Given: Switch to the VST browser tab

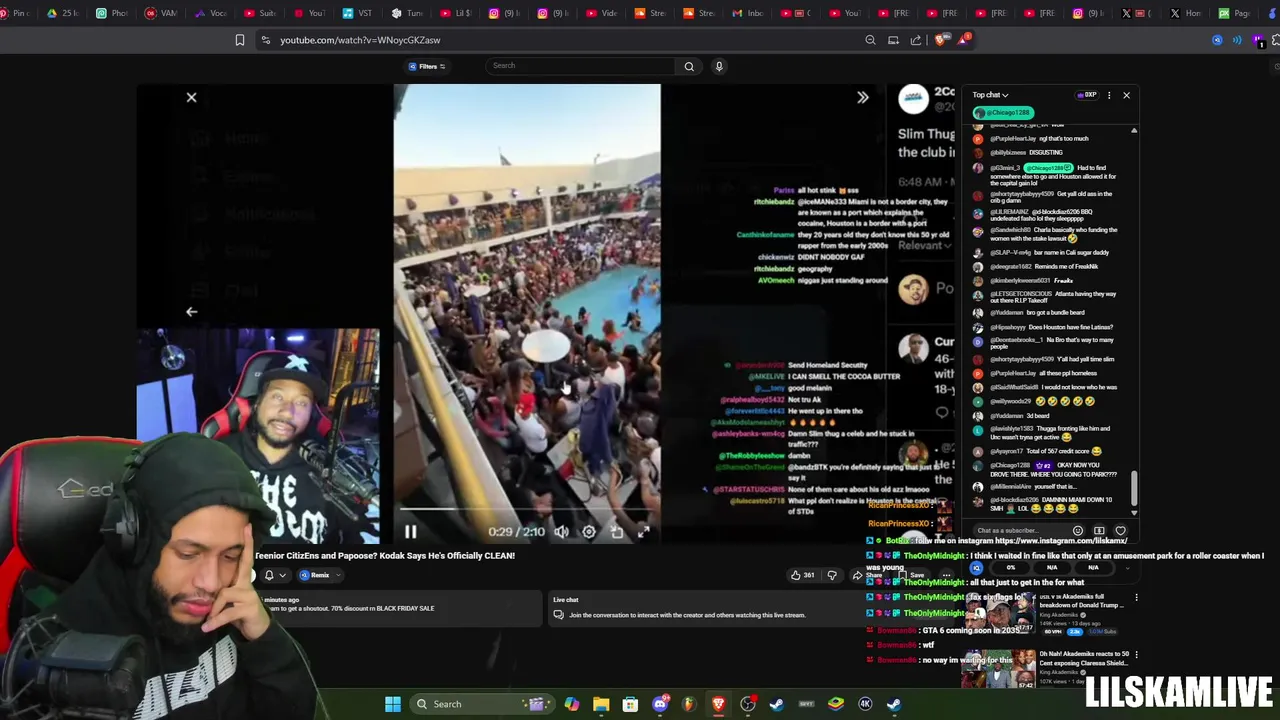Looking at the screenshot, I should click(358, 13).
